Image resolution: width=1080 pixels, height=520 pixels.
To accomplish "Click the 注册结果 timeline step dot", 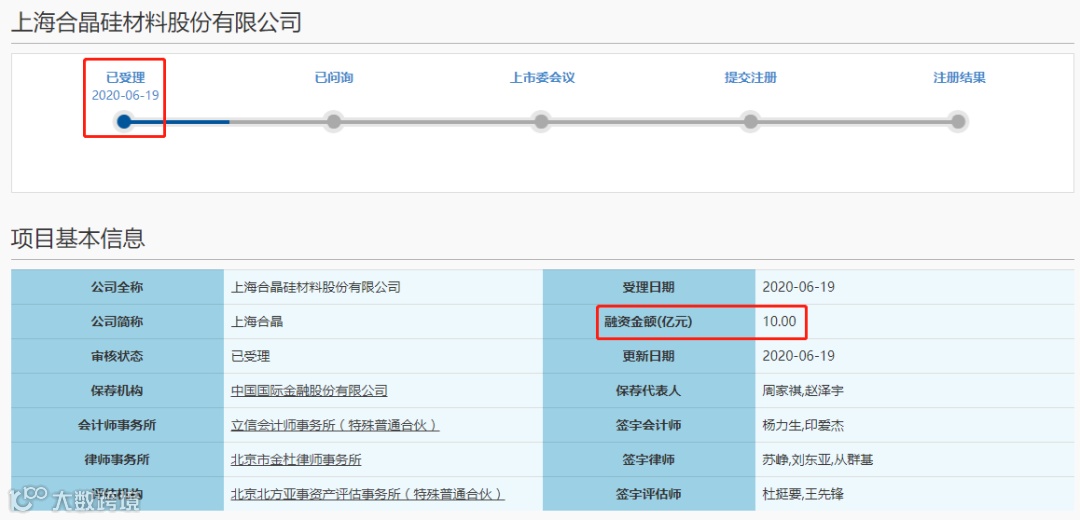I will click(x=958, y=122).
